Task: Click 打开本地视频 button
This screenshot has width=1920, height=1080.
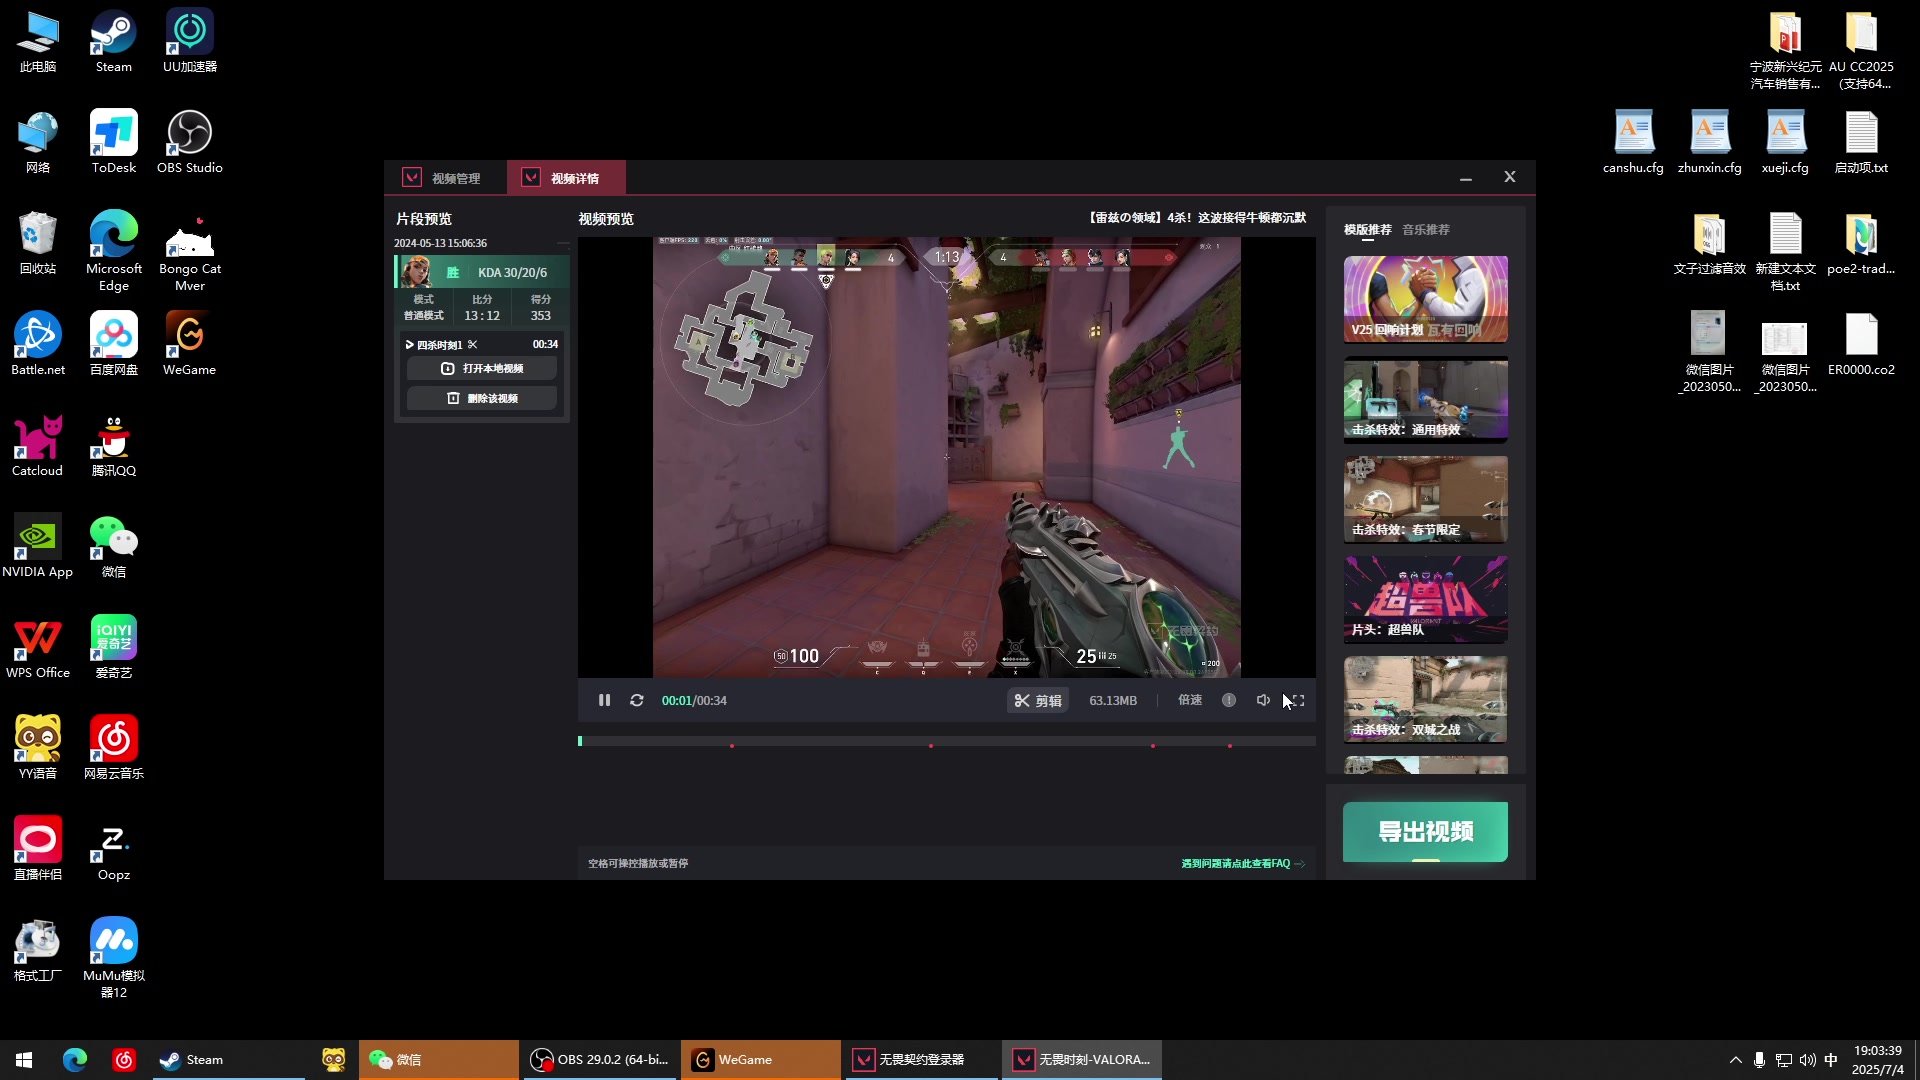Action: tap(482, 369)
